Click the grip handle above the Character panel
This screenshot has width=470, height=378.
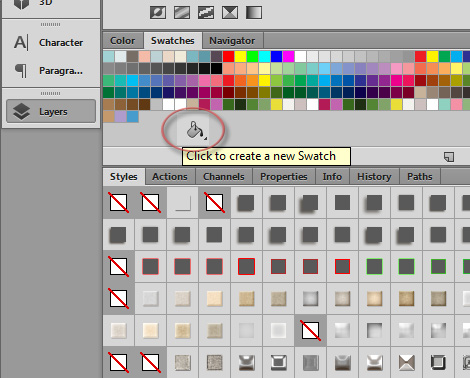click(51, 24)
